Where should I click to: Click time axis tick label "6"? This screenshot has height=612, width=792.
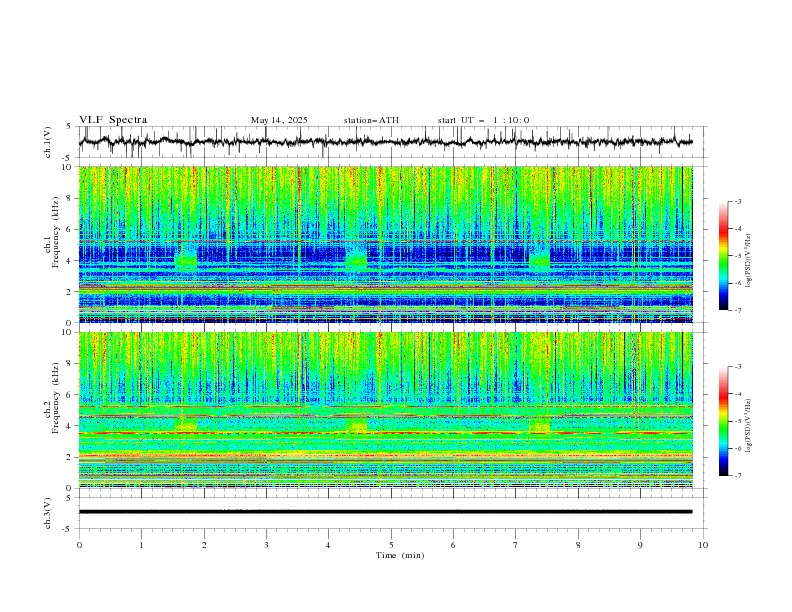453,545
